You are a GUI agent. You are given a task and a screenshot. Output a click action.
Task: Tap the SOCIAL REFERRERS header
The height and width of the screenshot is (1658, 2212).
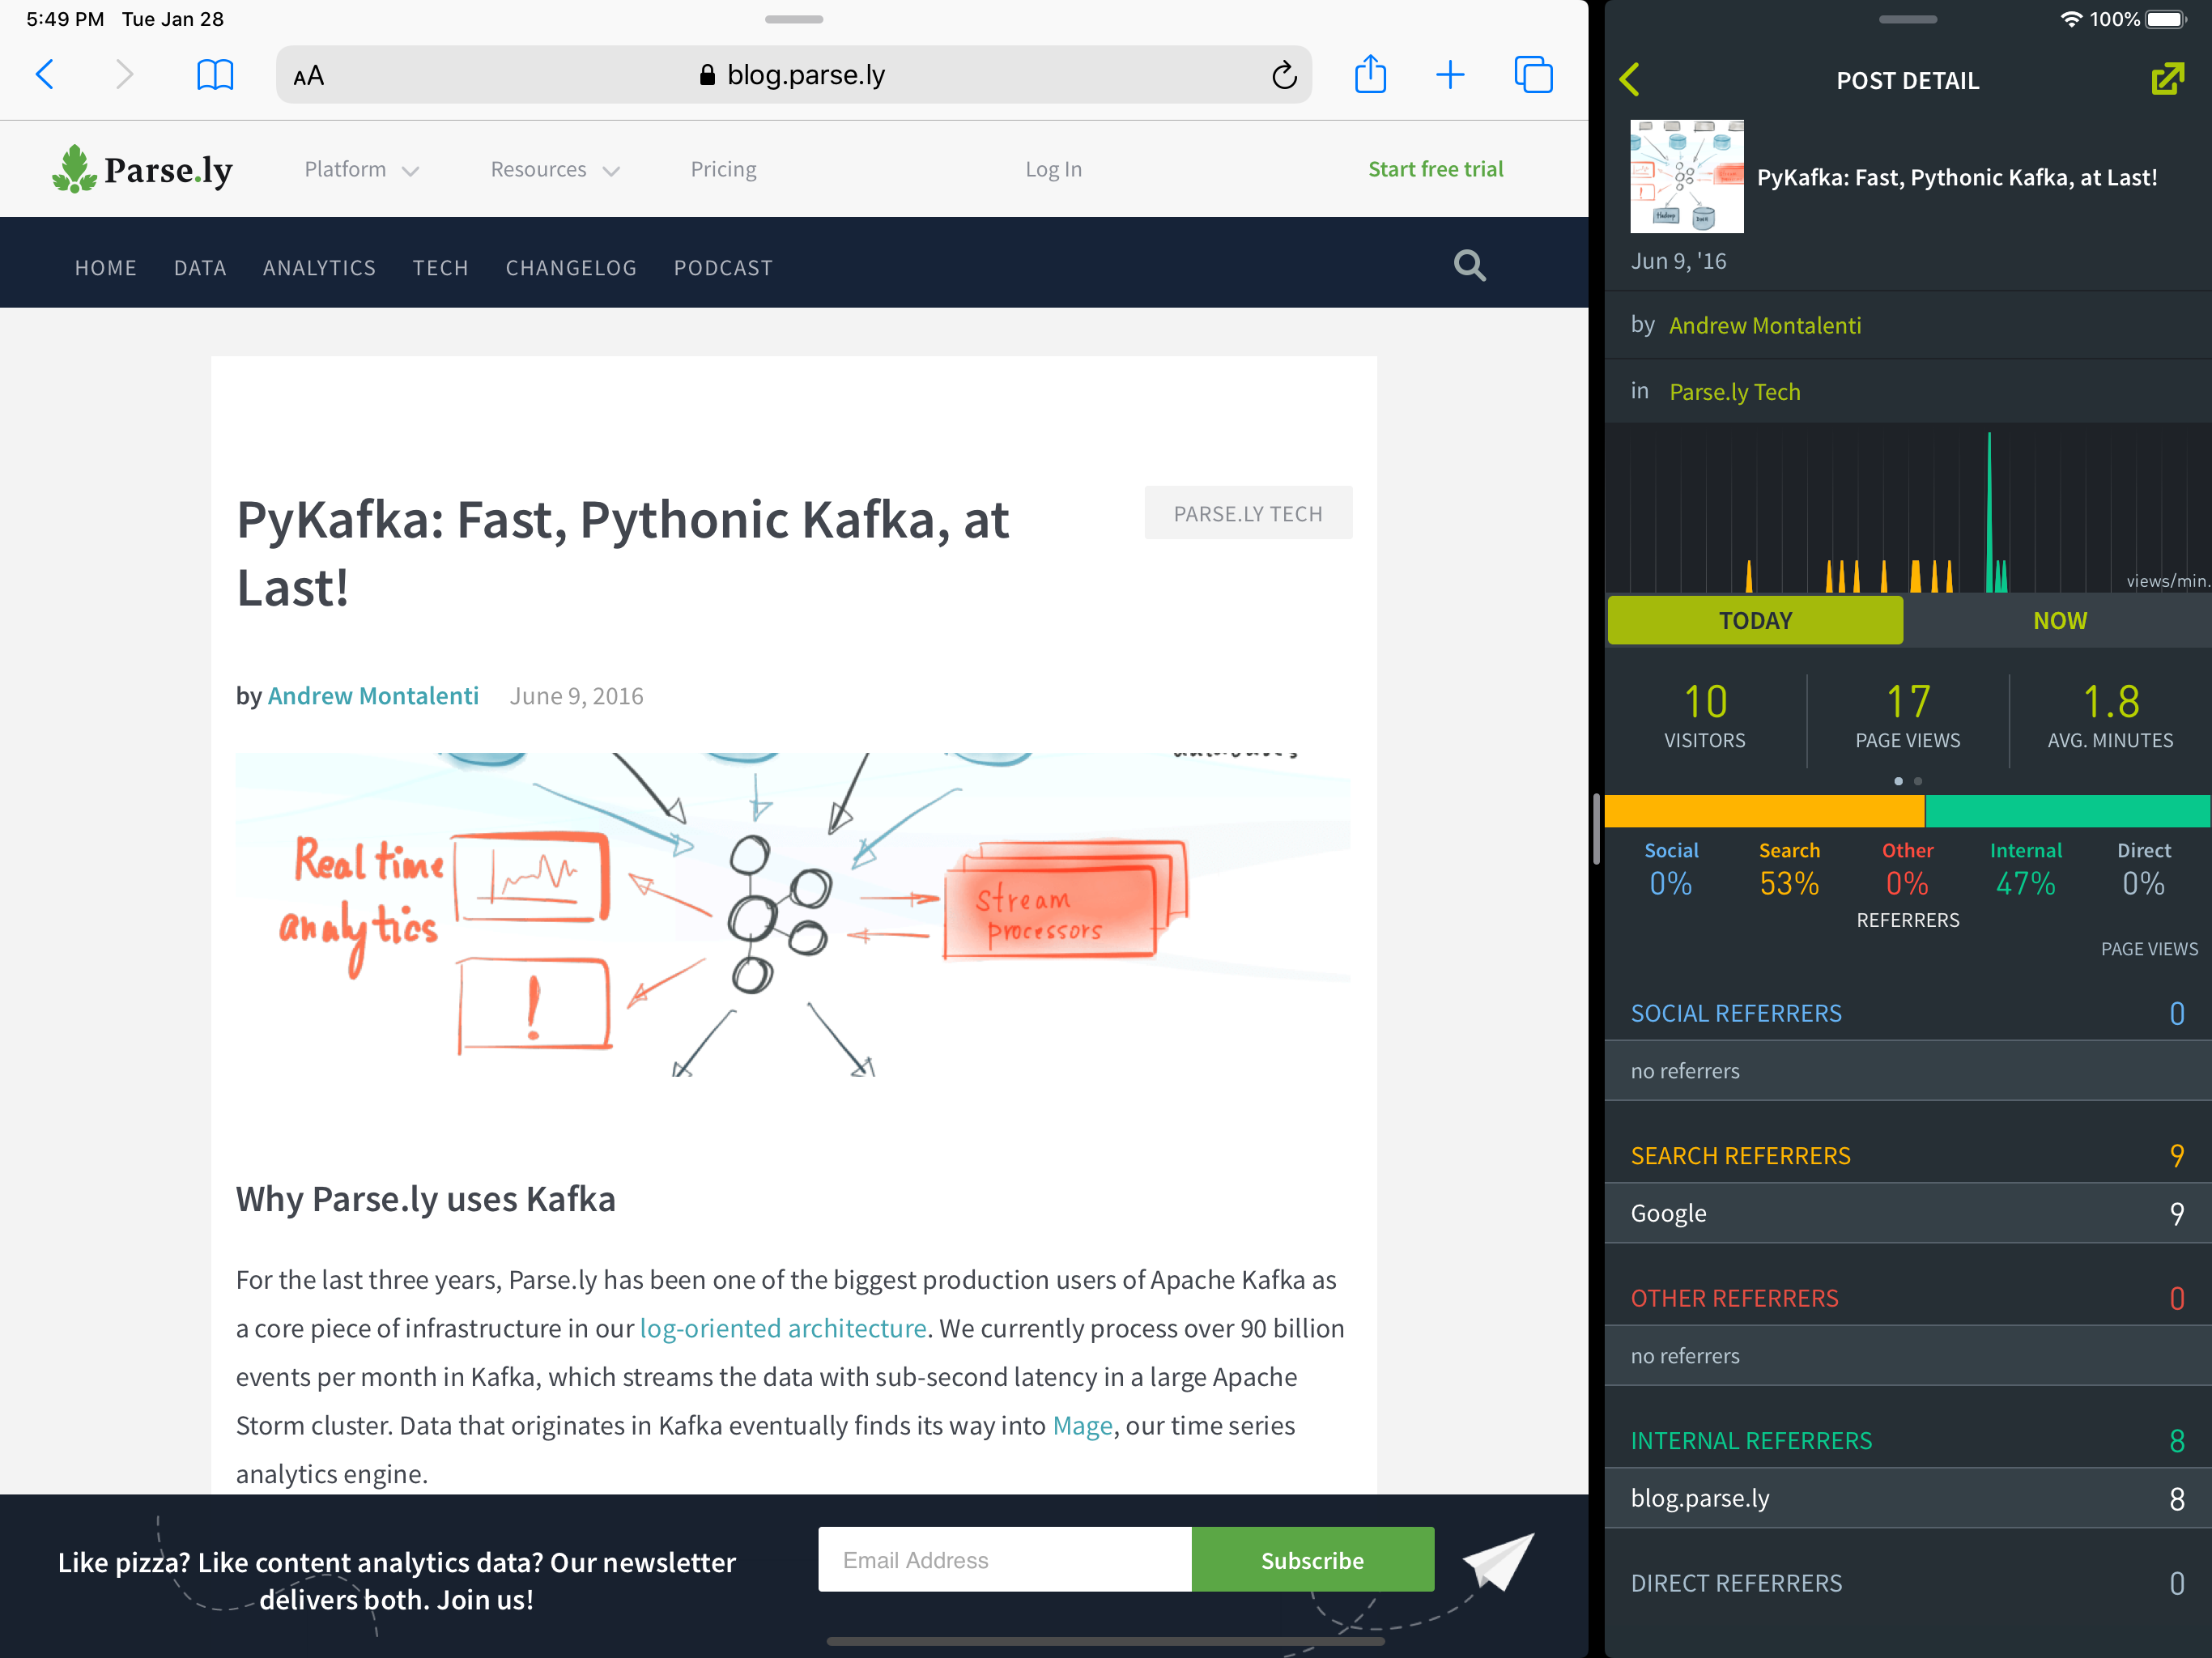pyautogui.click(x=1736, y=1013)
